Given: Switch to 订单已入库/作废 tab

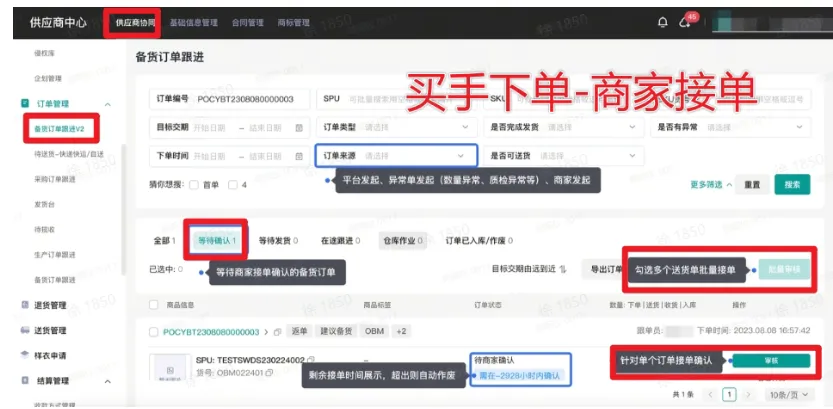Looking at the screenshot, I should tap(479, 241).
